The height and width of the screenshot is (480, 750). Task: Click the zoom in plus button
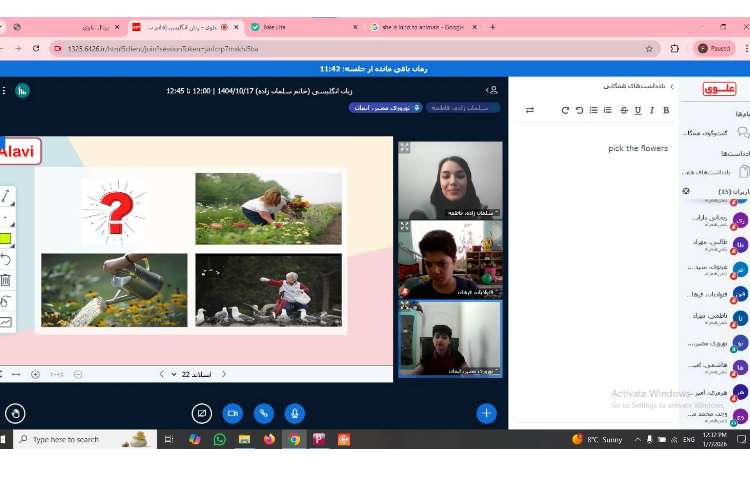pyautogui.click(x=35, y=374)
